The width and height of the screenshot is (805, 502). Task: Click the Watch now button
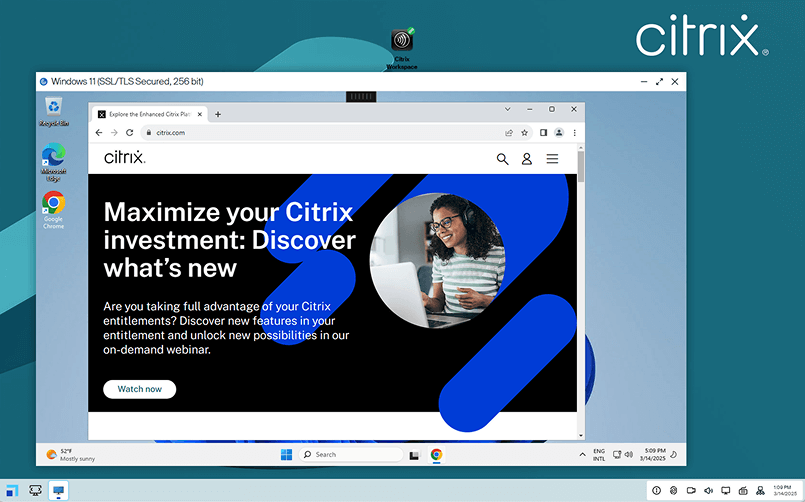[139, 389]
